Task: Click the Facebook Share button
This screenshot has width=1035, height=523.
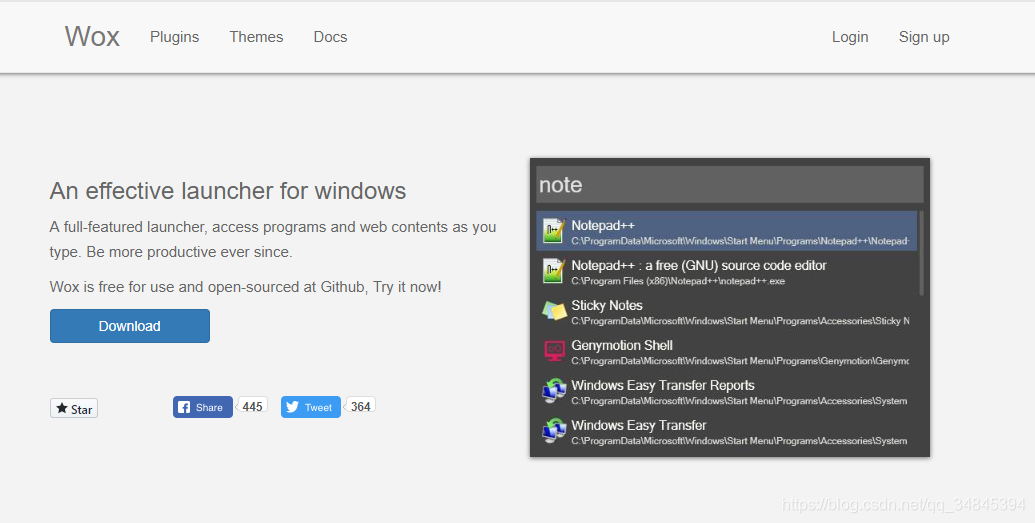Action: coord(203,407)
